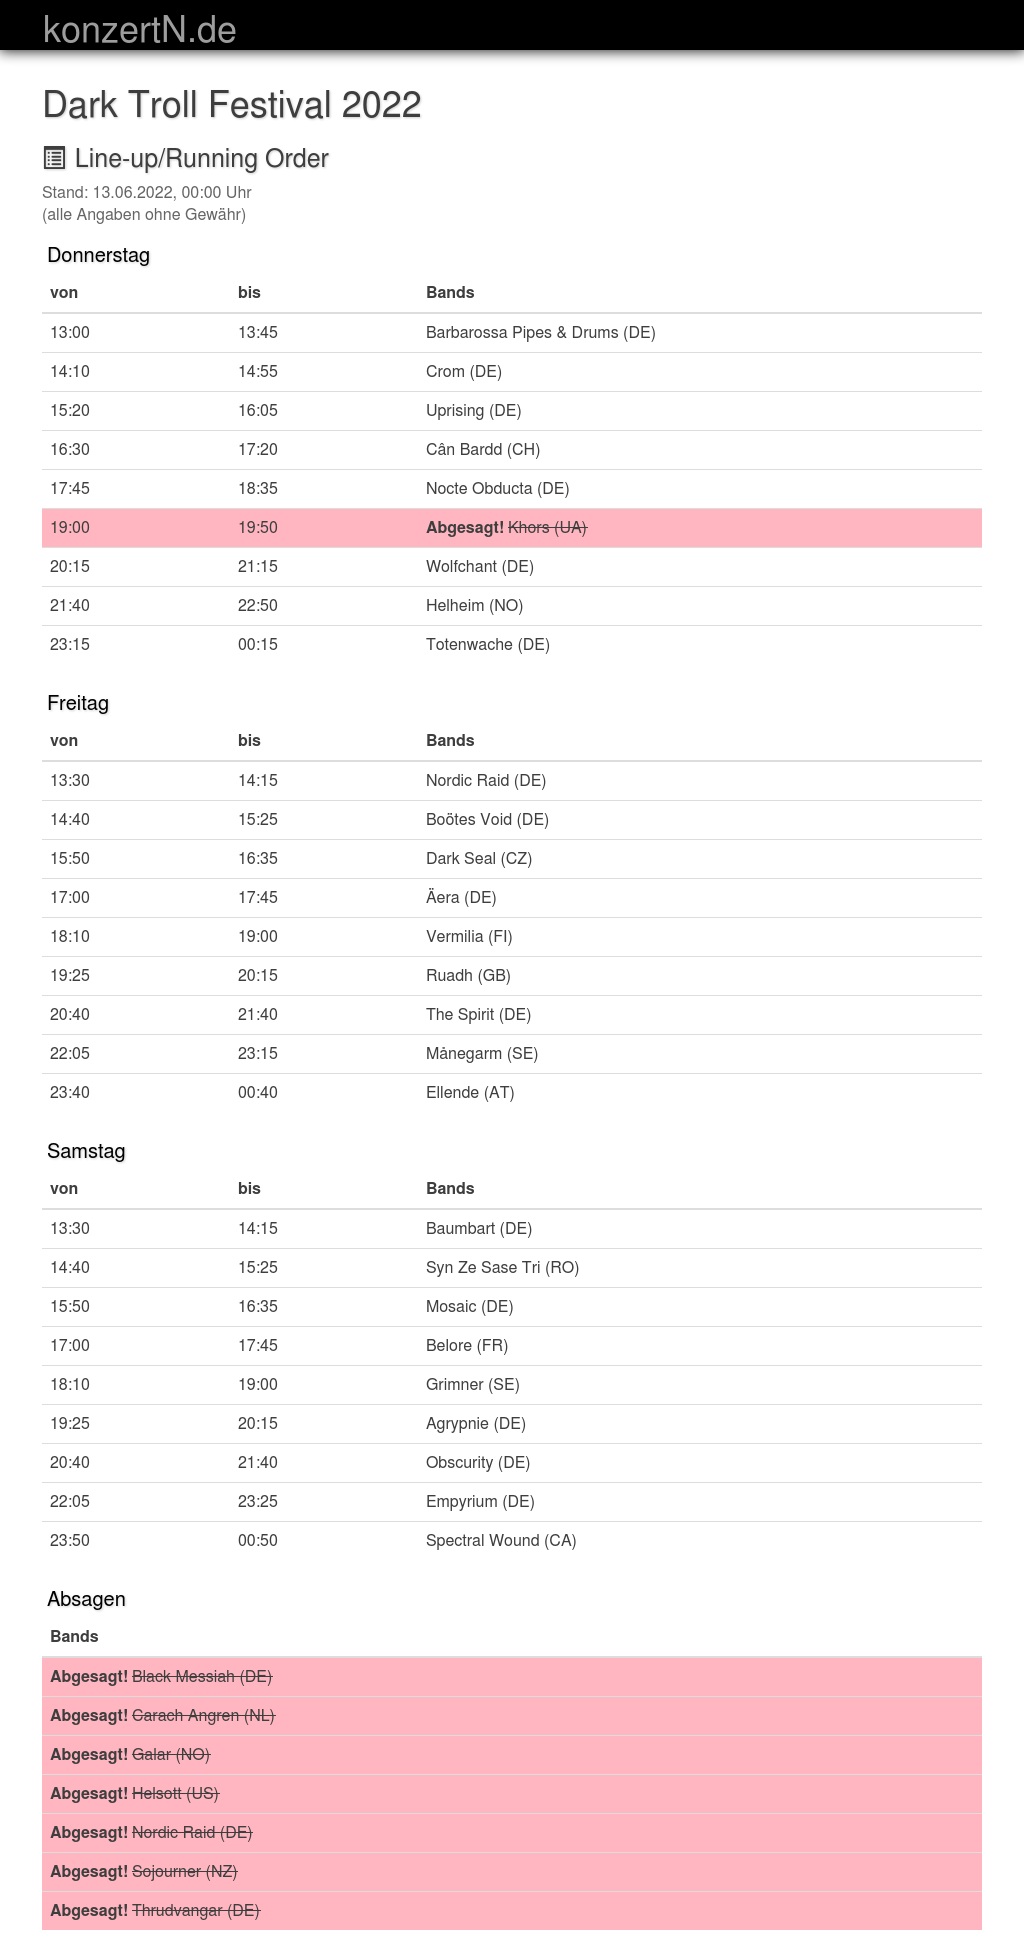Click the Stand: 13.06.2022 timestamp text
This screenshot has height=1950, width=1024.
click(146, 192)
